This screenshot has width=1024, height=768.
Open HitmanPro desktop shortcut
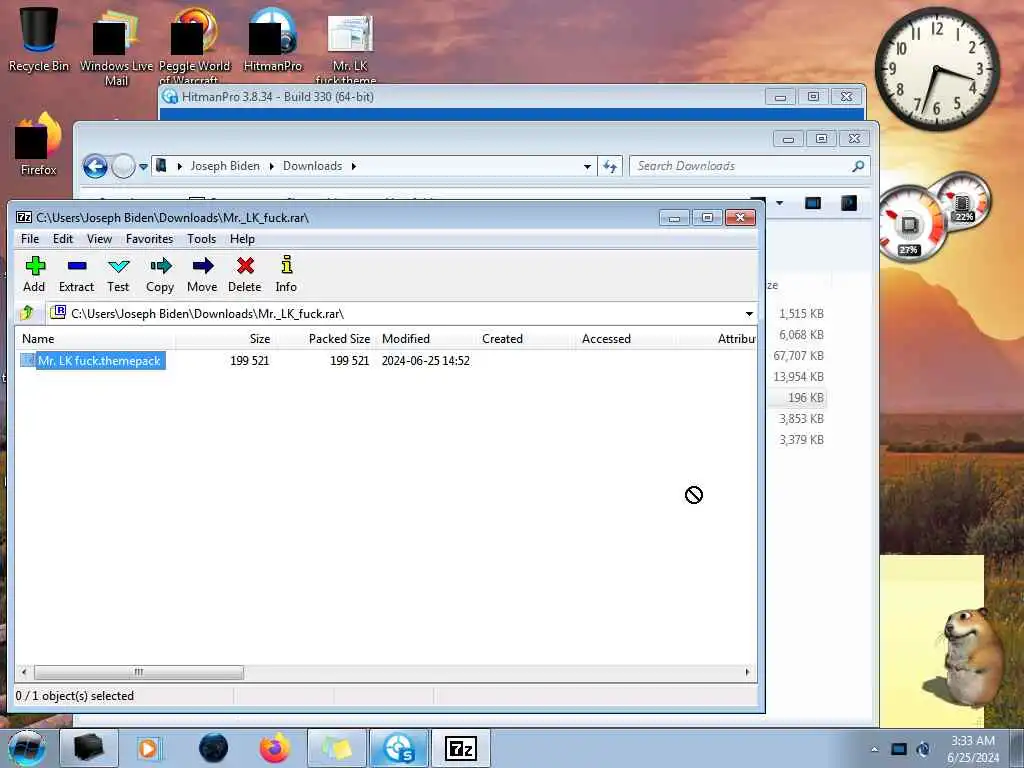point(272,39)
